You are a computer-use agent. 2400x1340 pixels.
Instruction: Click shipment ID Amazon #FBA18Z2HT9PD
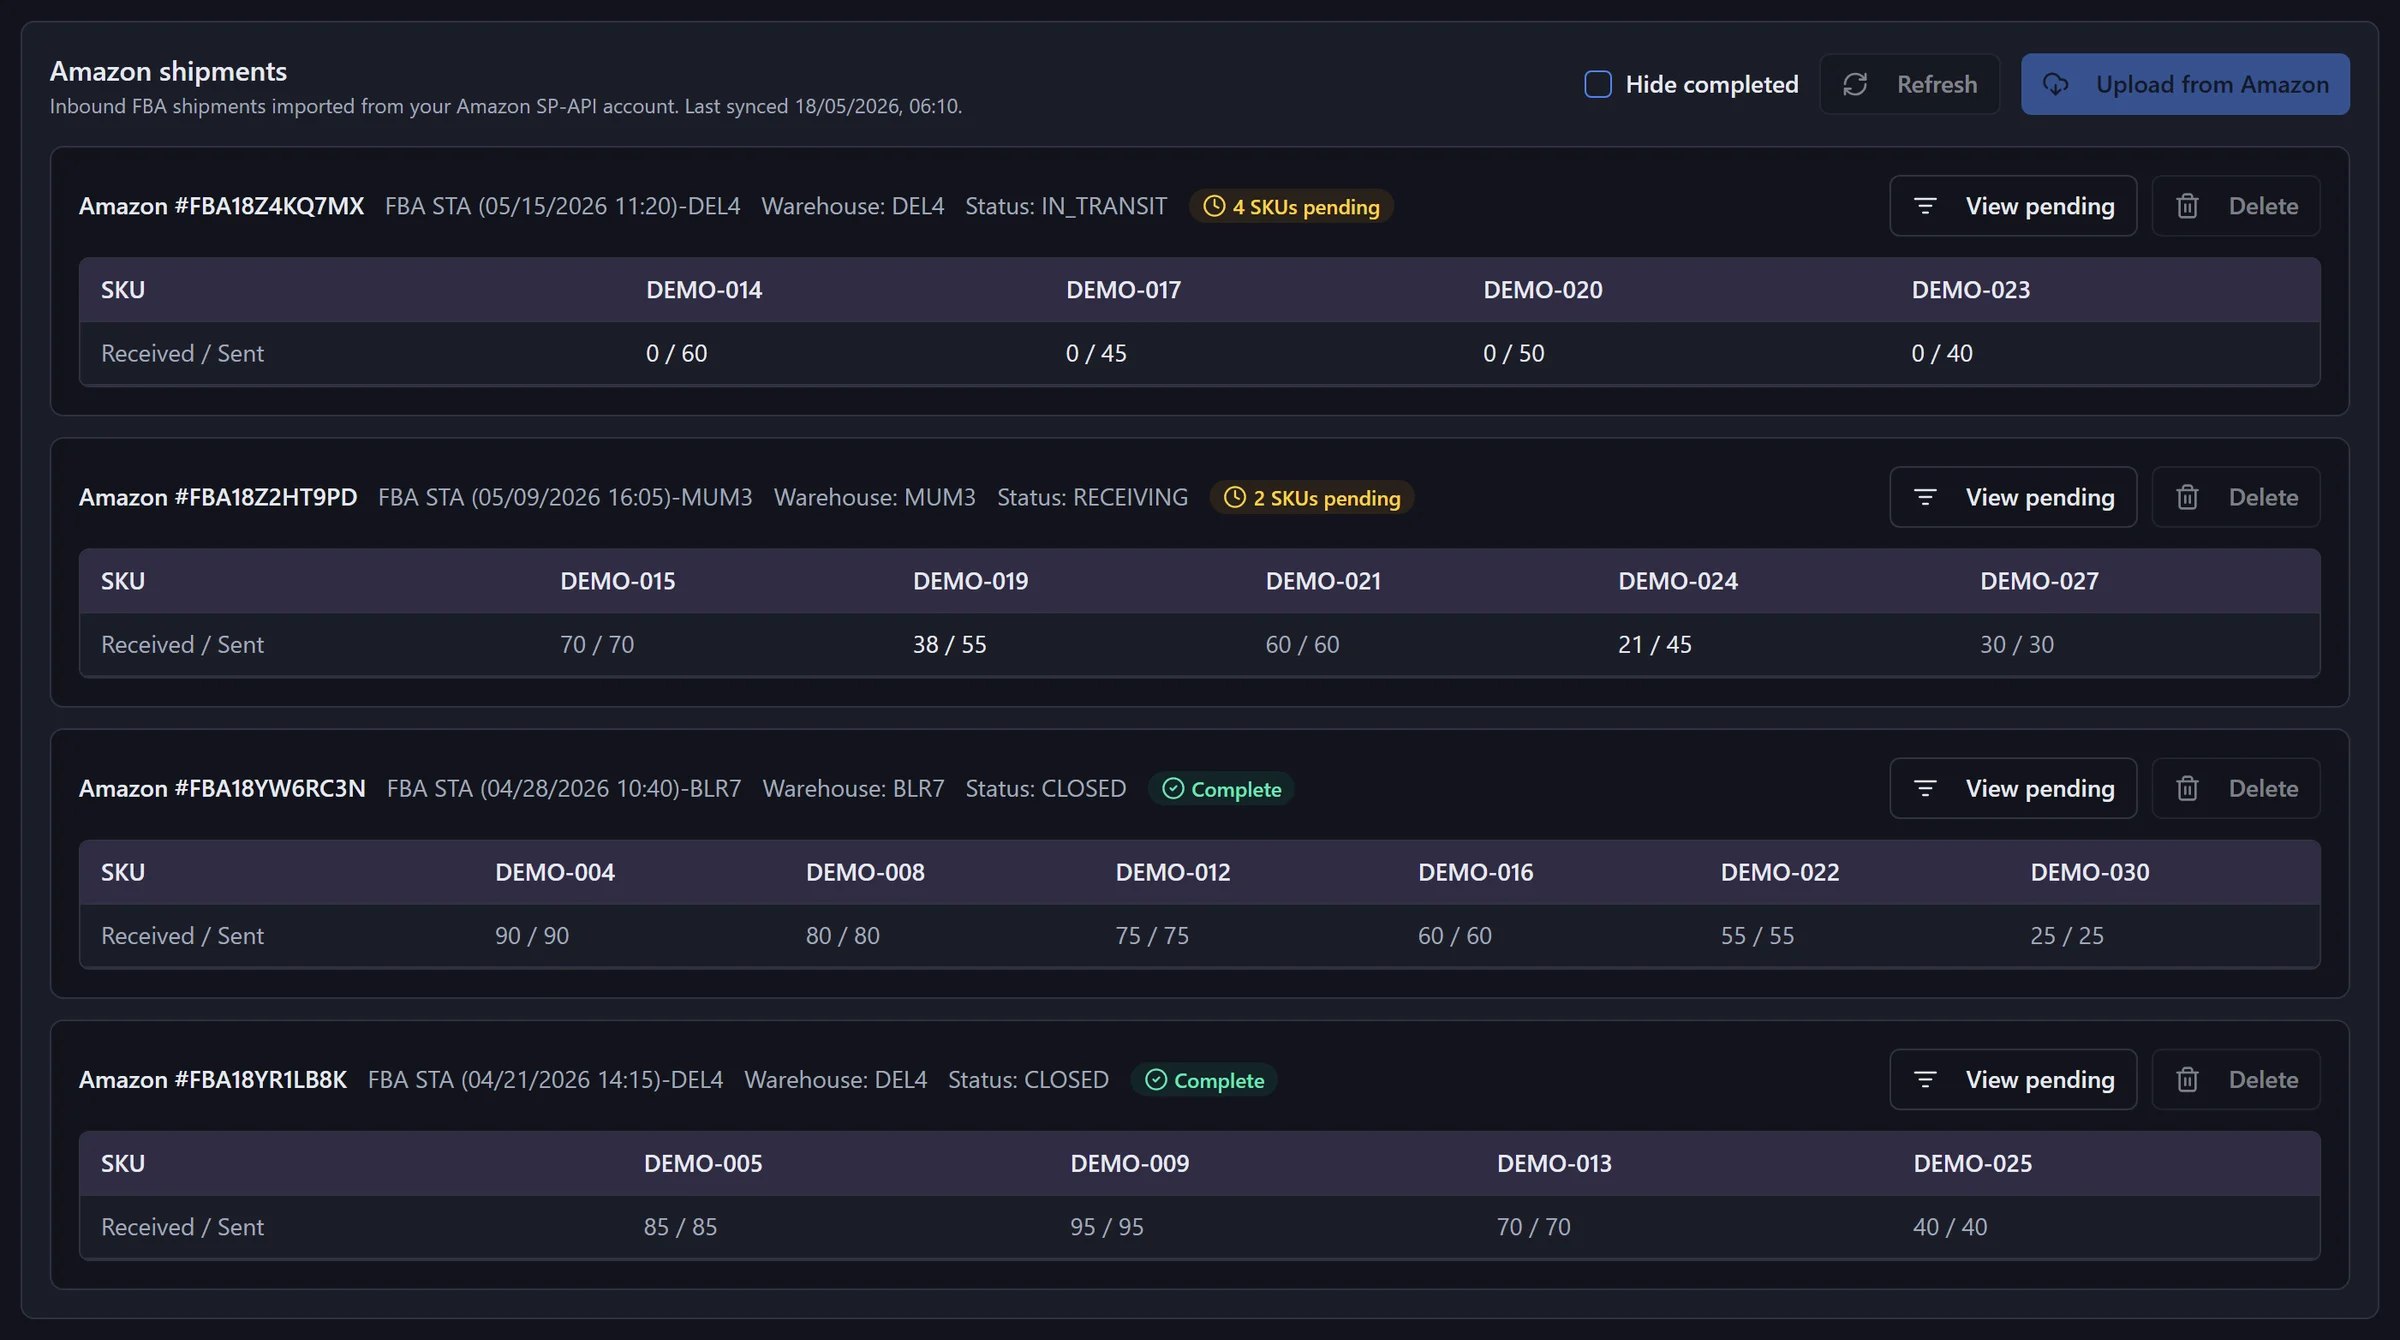218,497
